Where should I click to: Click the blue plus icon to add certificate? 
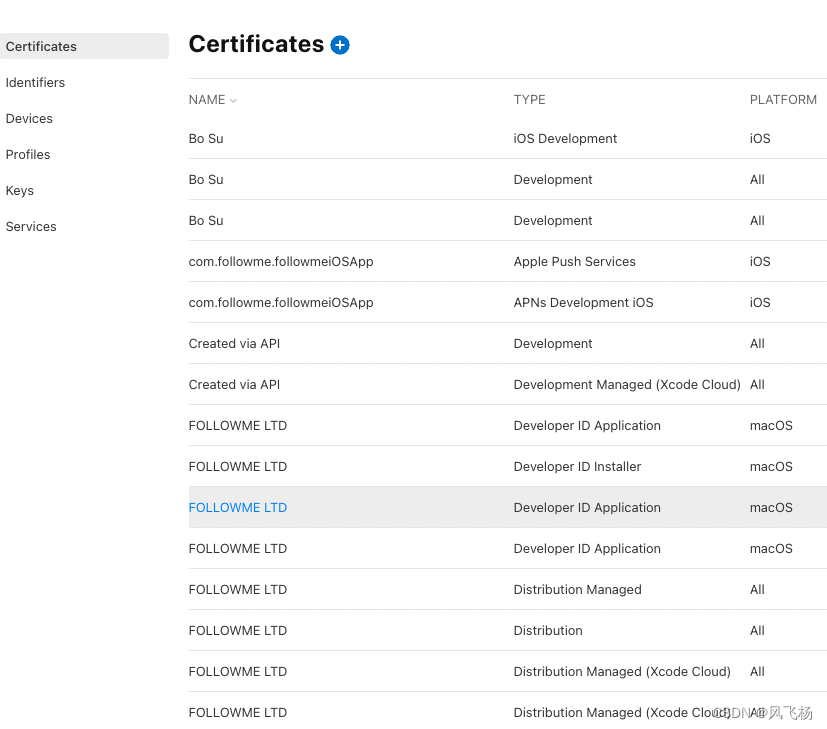pyautogui.click(x=339, y=45)
